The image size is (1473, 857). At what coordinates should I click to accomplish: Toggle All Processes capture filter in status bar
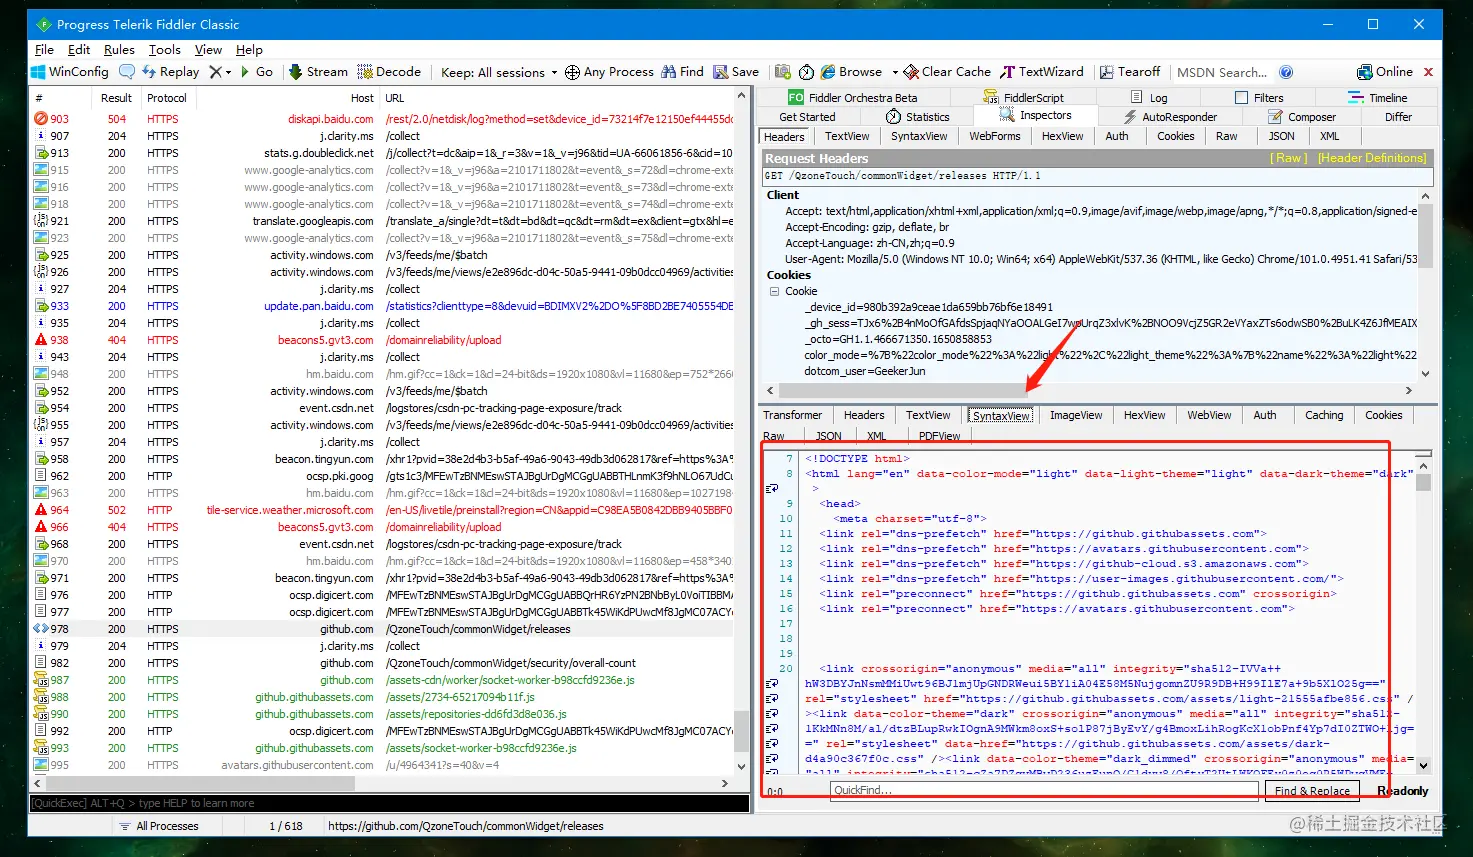(158, 826)
